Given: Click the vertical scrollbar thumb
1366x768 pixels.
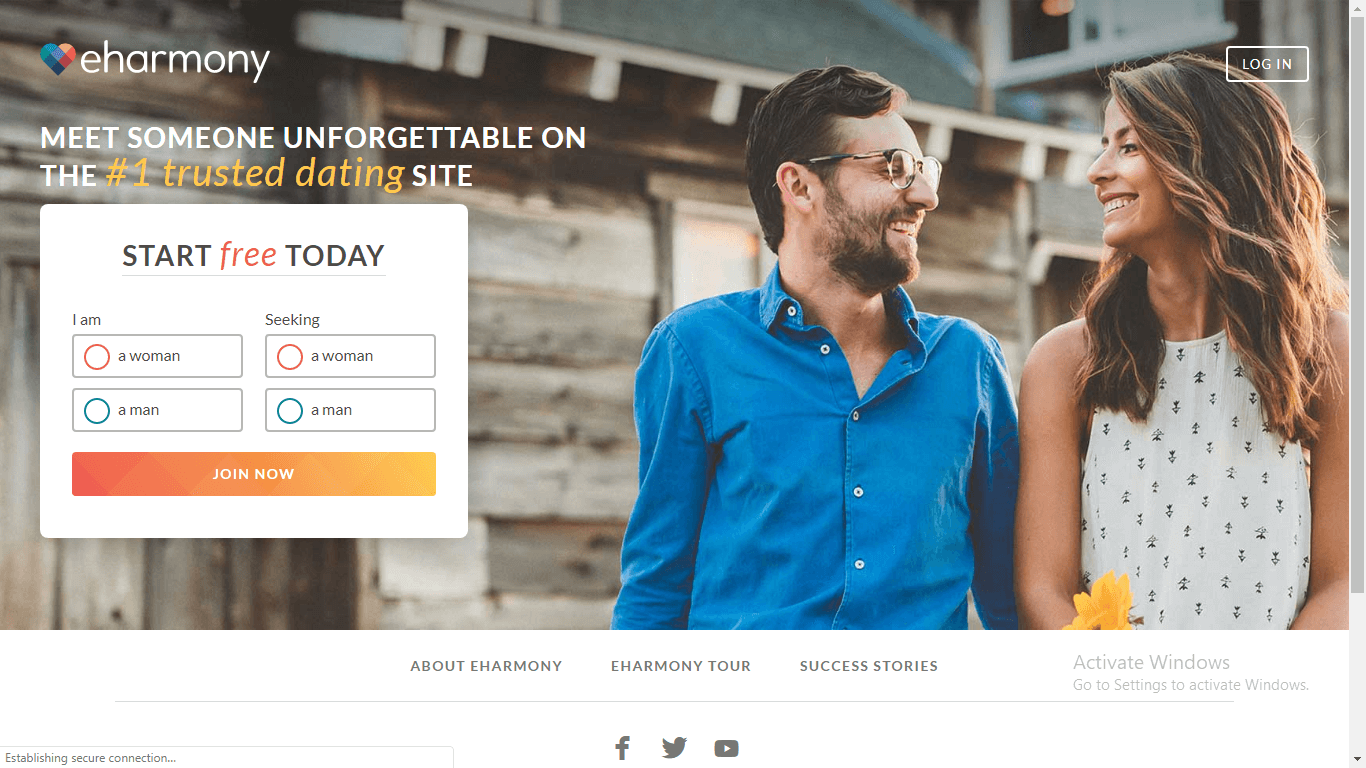Looking at the screenshot, I should click(1357, 303).
